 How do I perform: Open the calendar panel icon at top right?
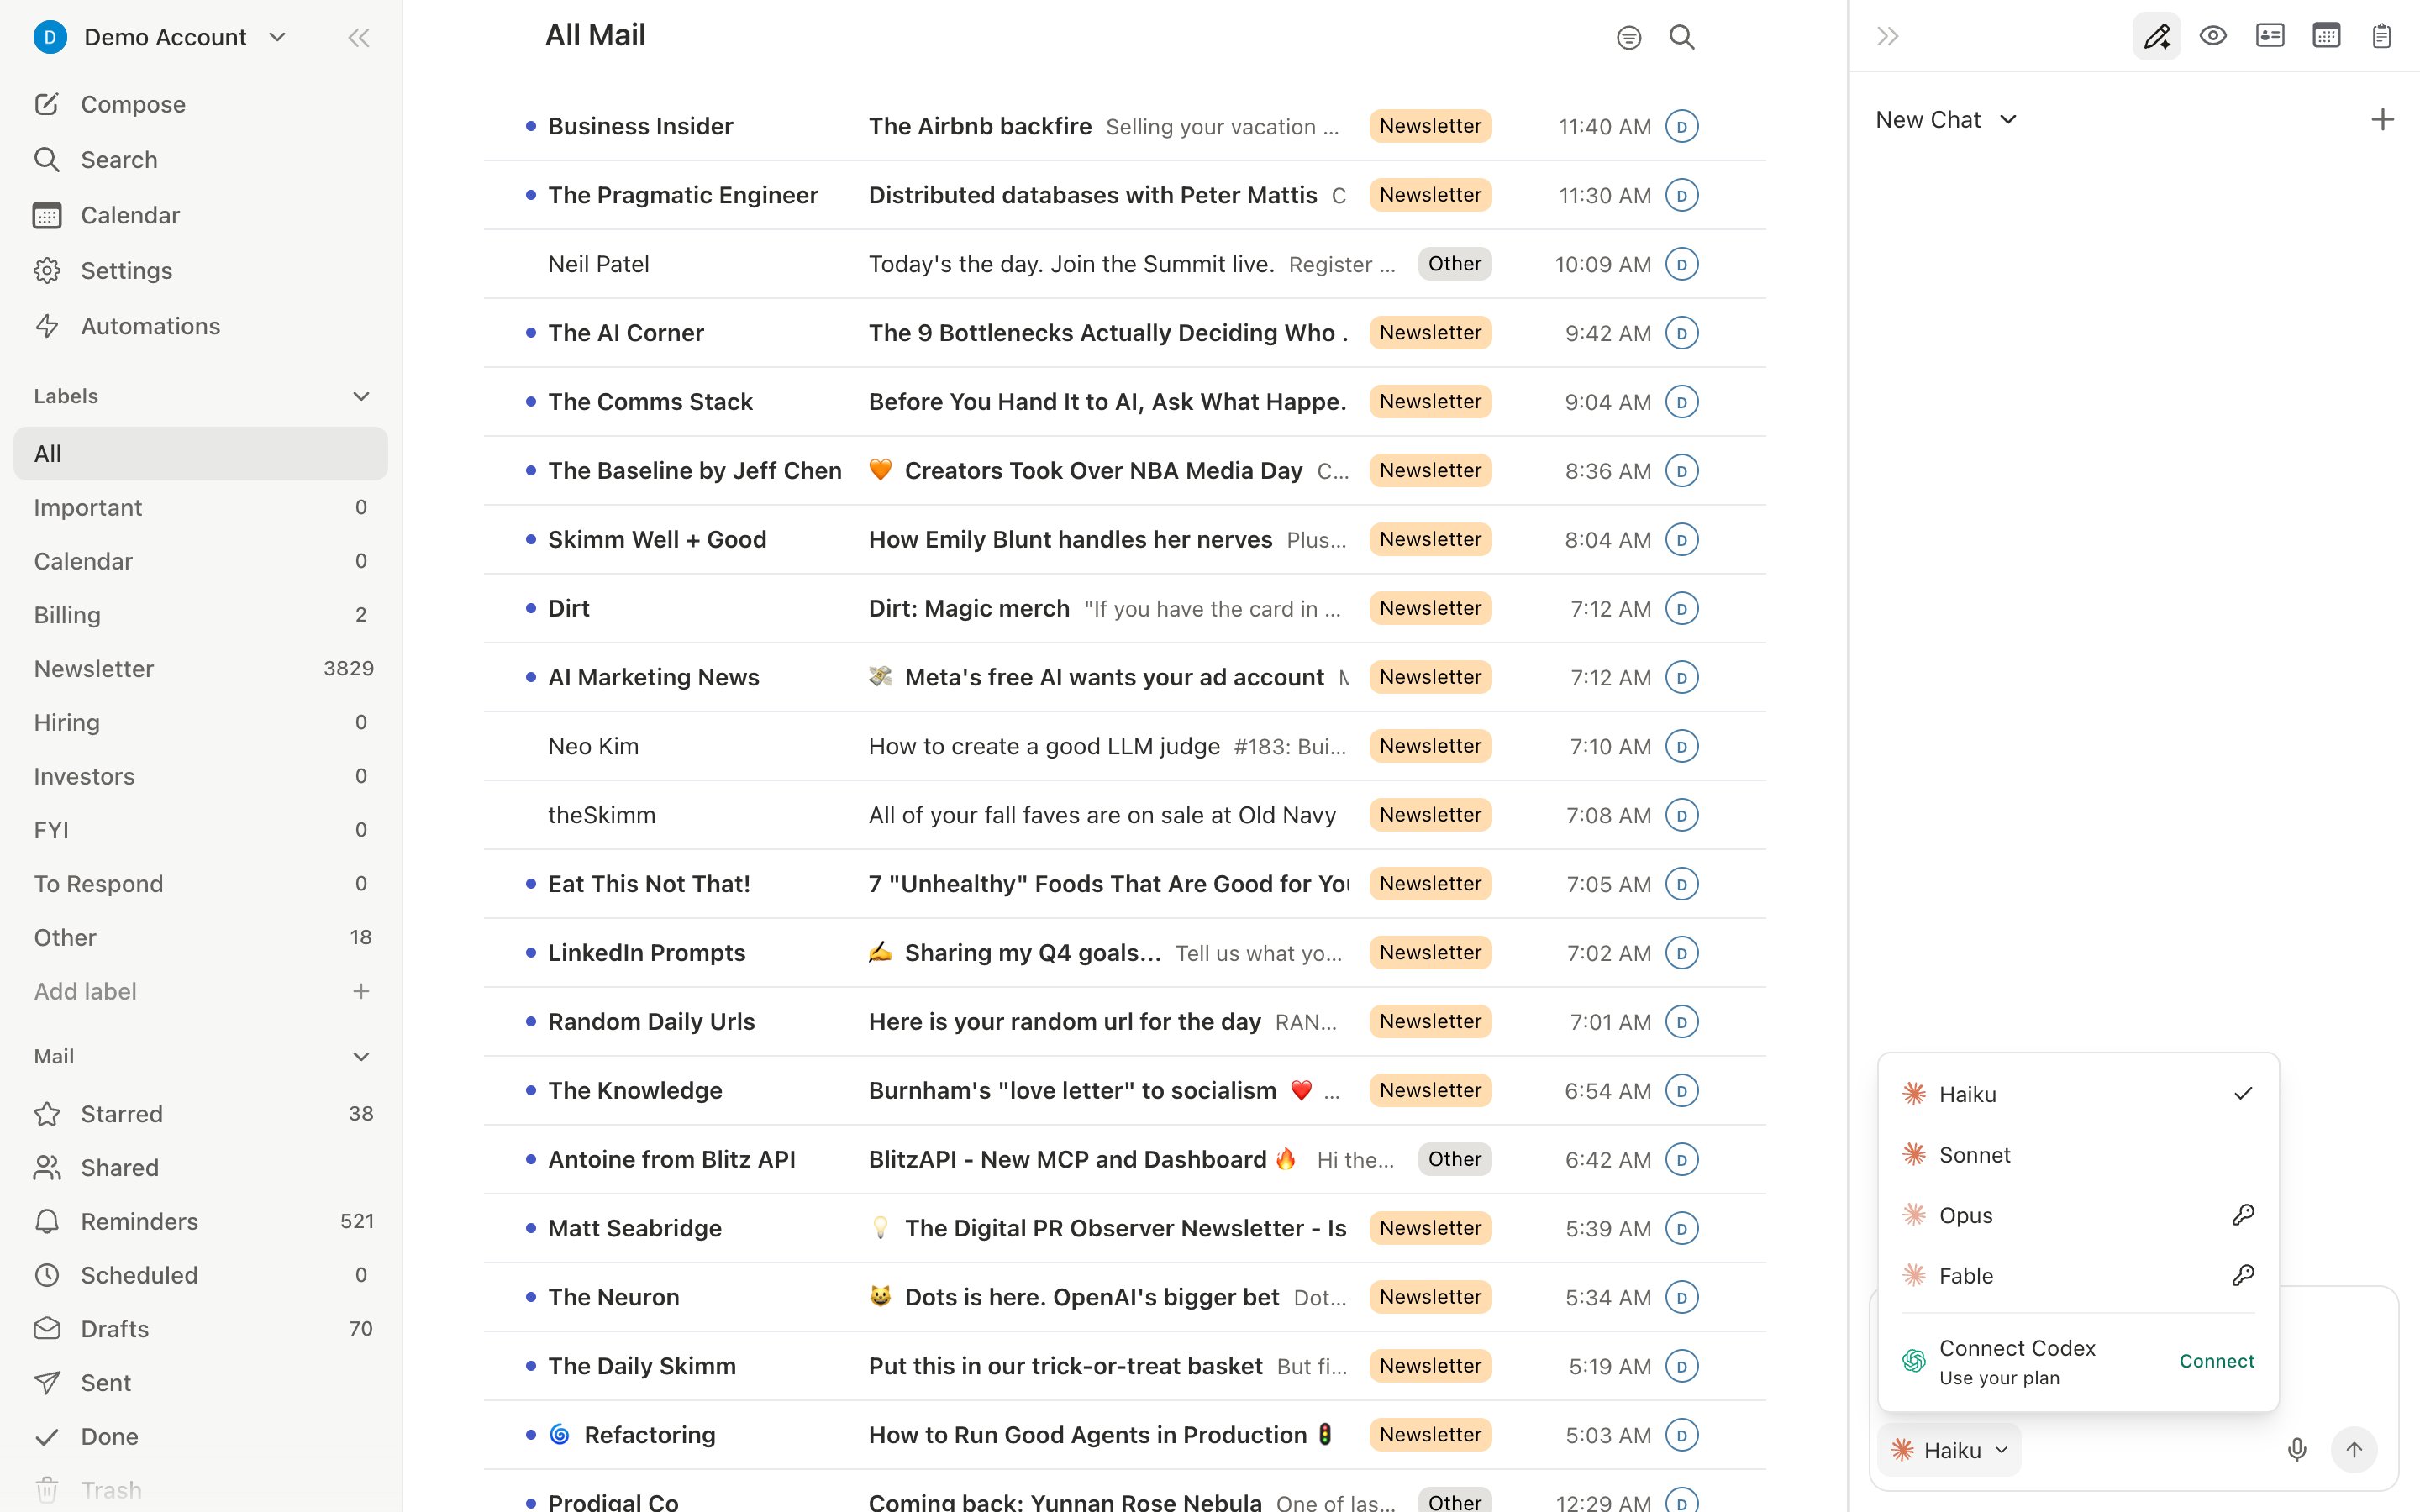2326,36
